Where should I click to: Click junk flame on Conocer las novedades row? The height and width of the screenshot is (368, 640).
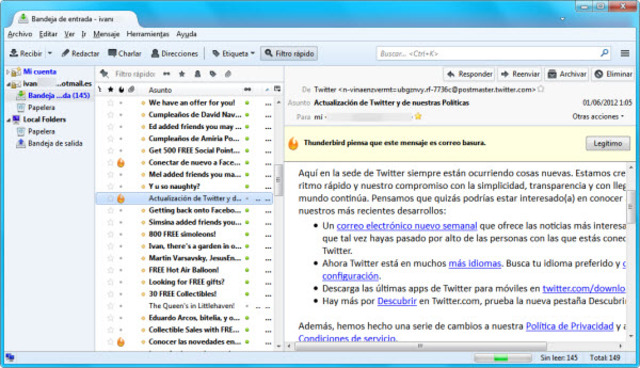point(121,342)
